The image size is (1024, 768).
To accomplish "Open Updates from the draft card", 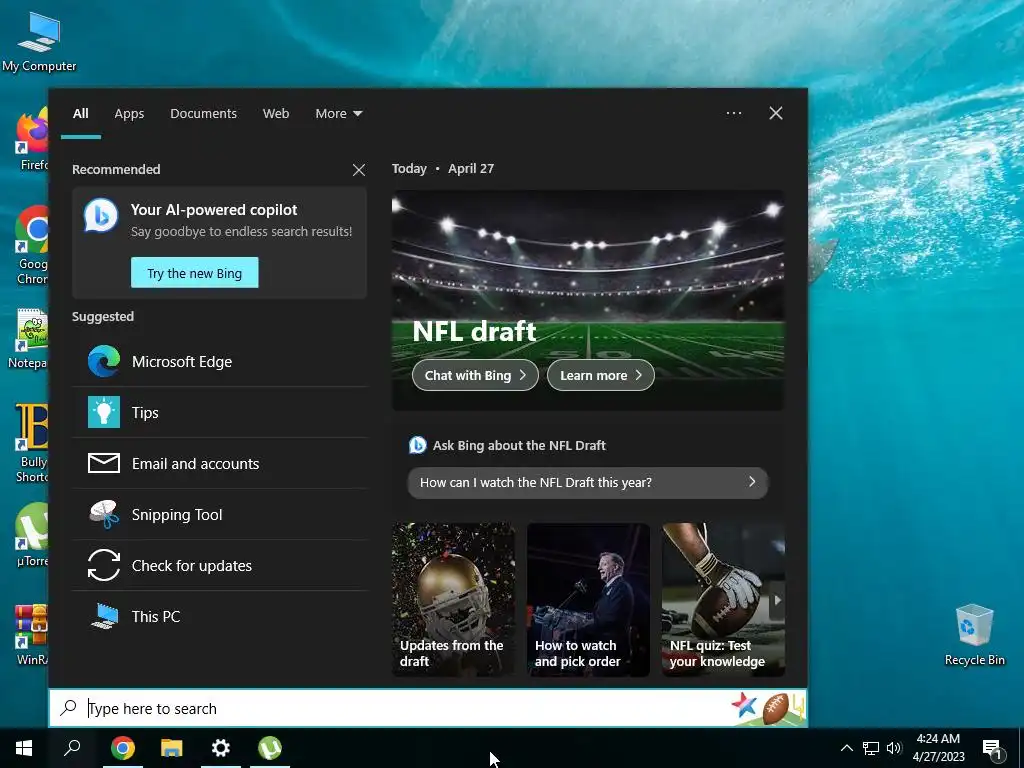I will [x=453, y=600].
